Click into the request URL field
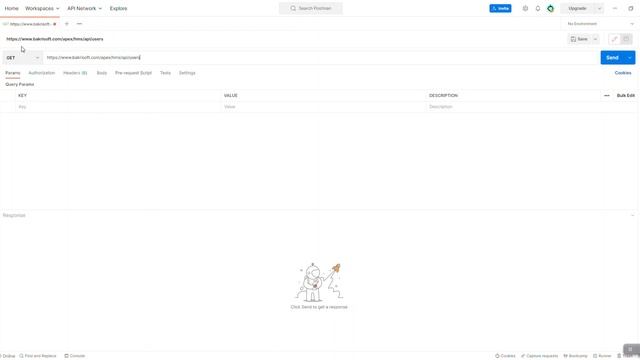The width and height of the screenshot is (640, 360). click(321, 58)
